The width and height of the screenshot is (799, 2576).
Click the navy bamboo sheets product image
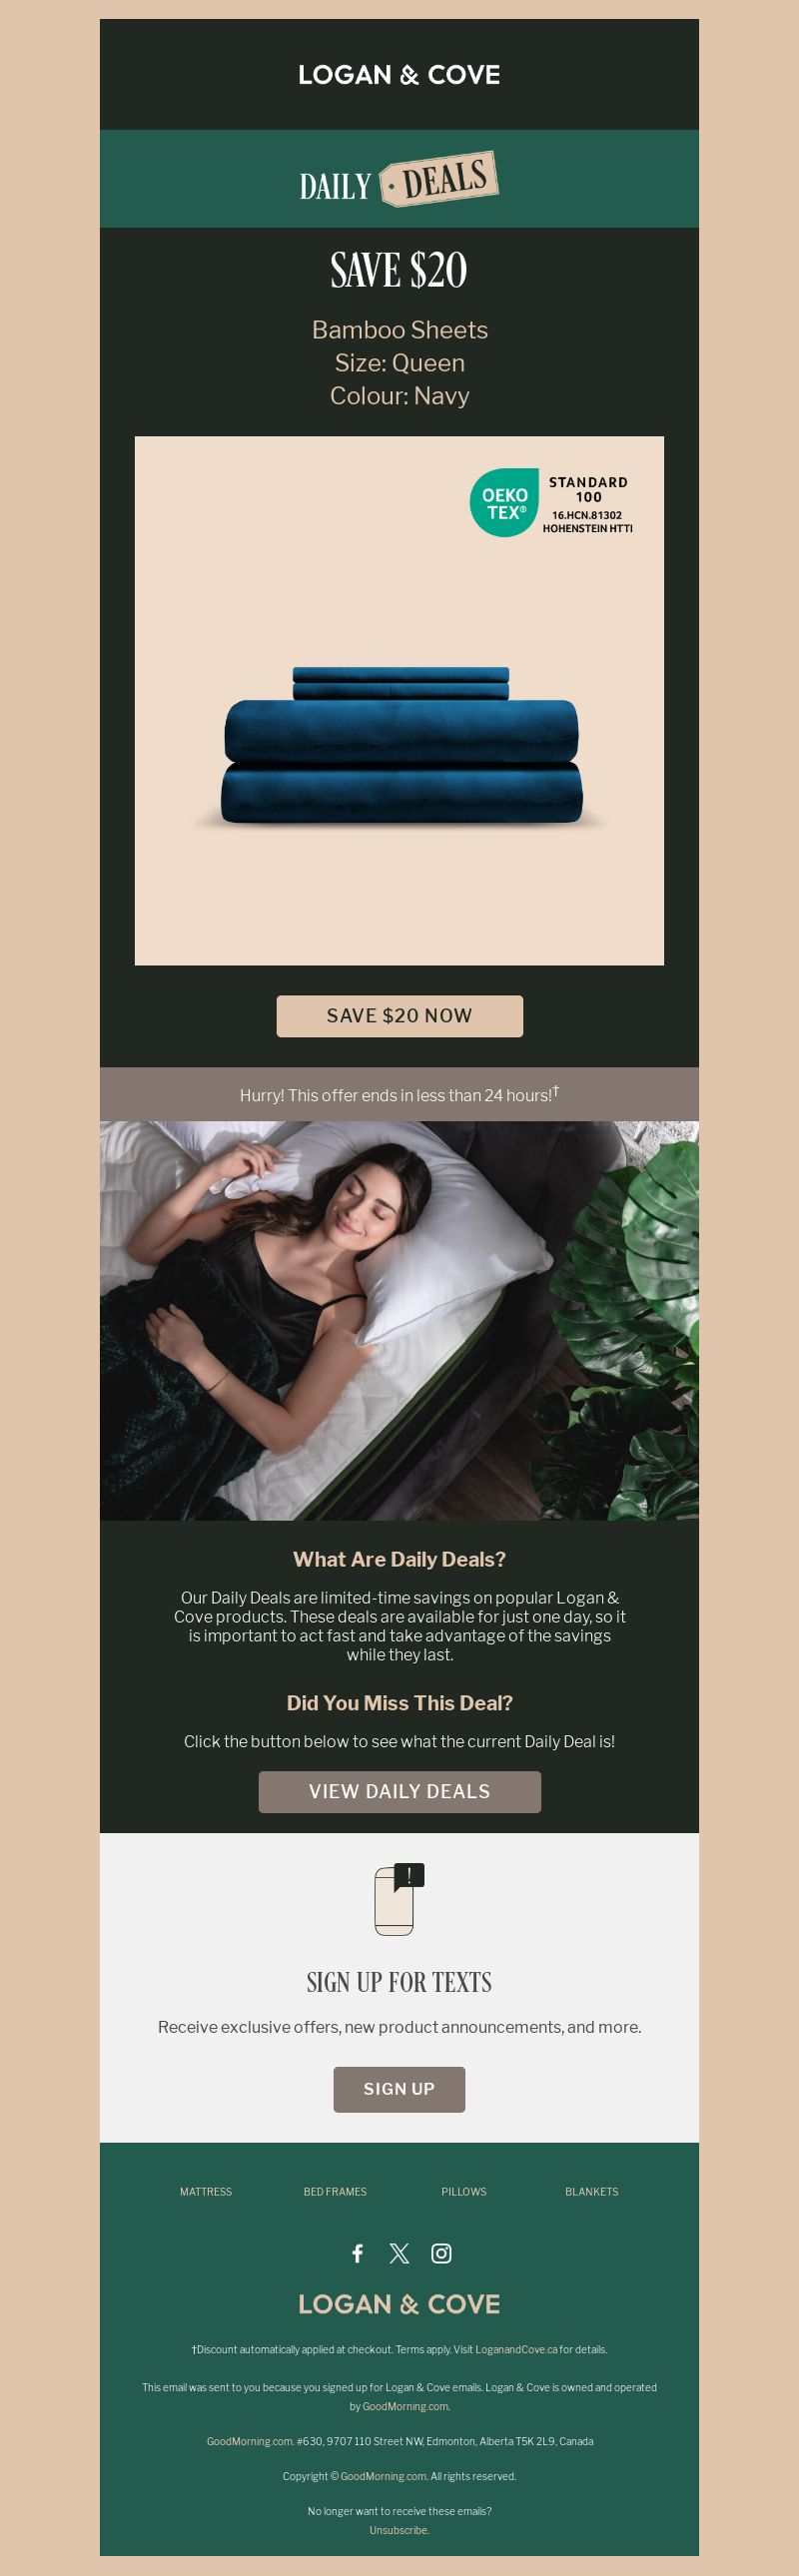[x=399, y=701]
